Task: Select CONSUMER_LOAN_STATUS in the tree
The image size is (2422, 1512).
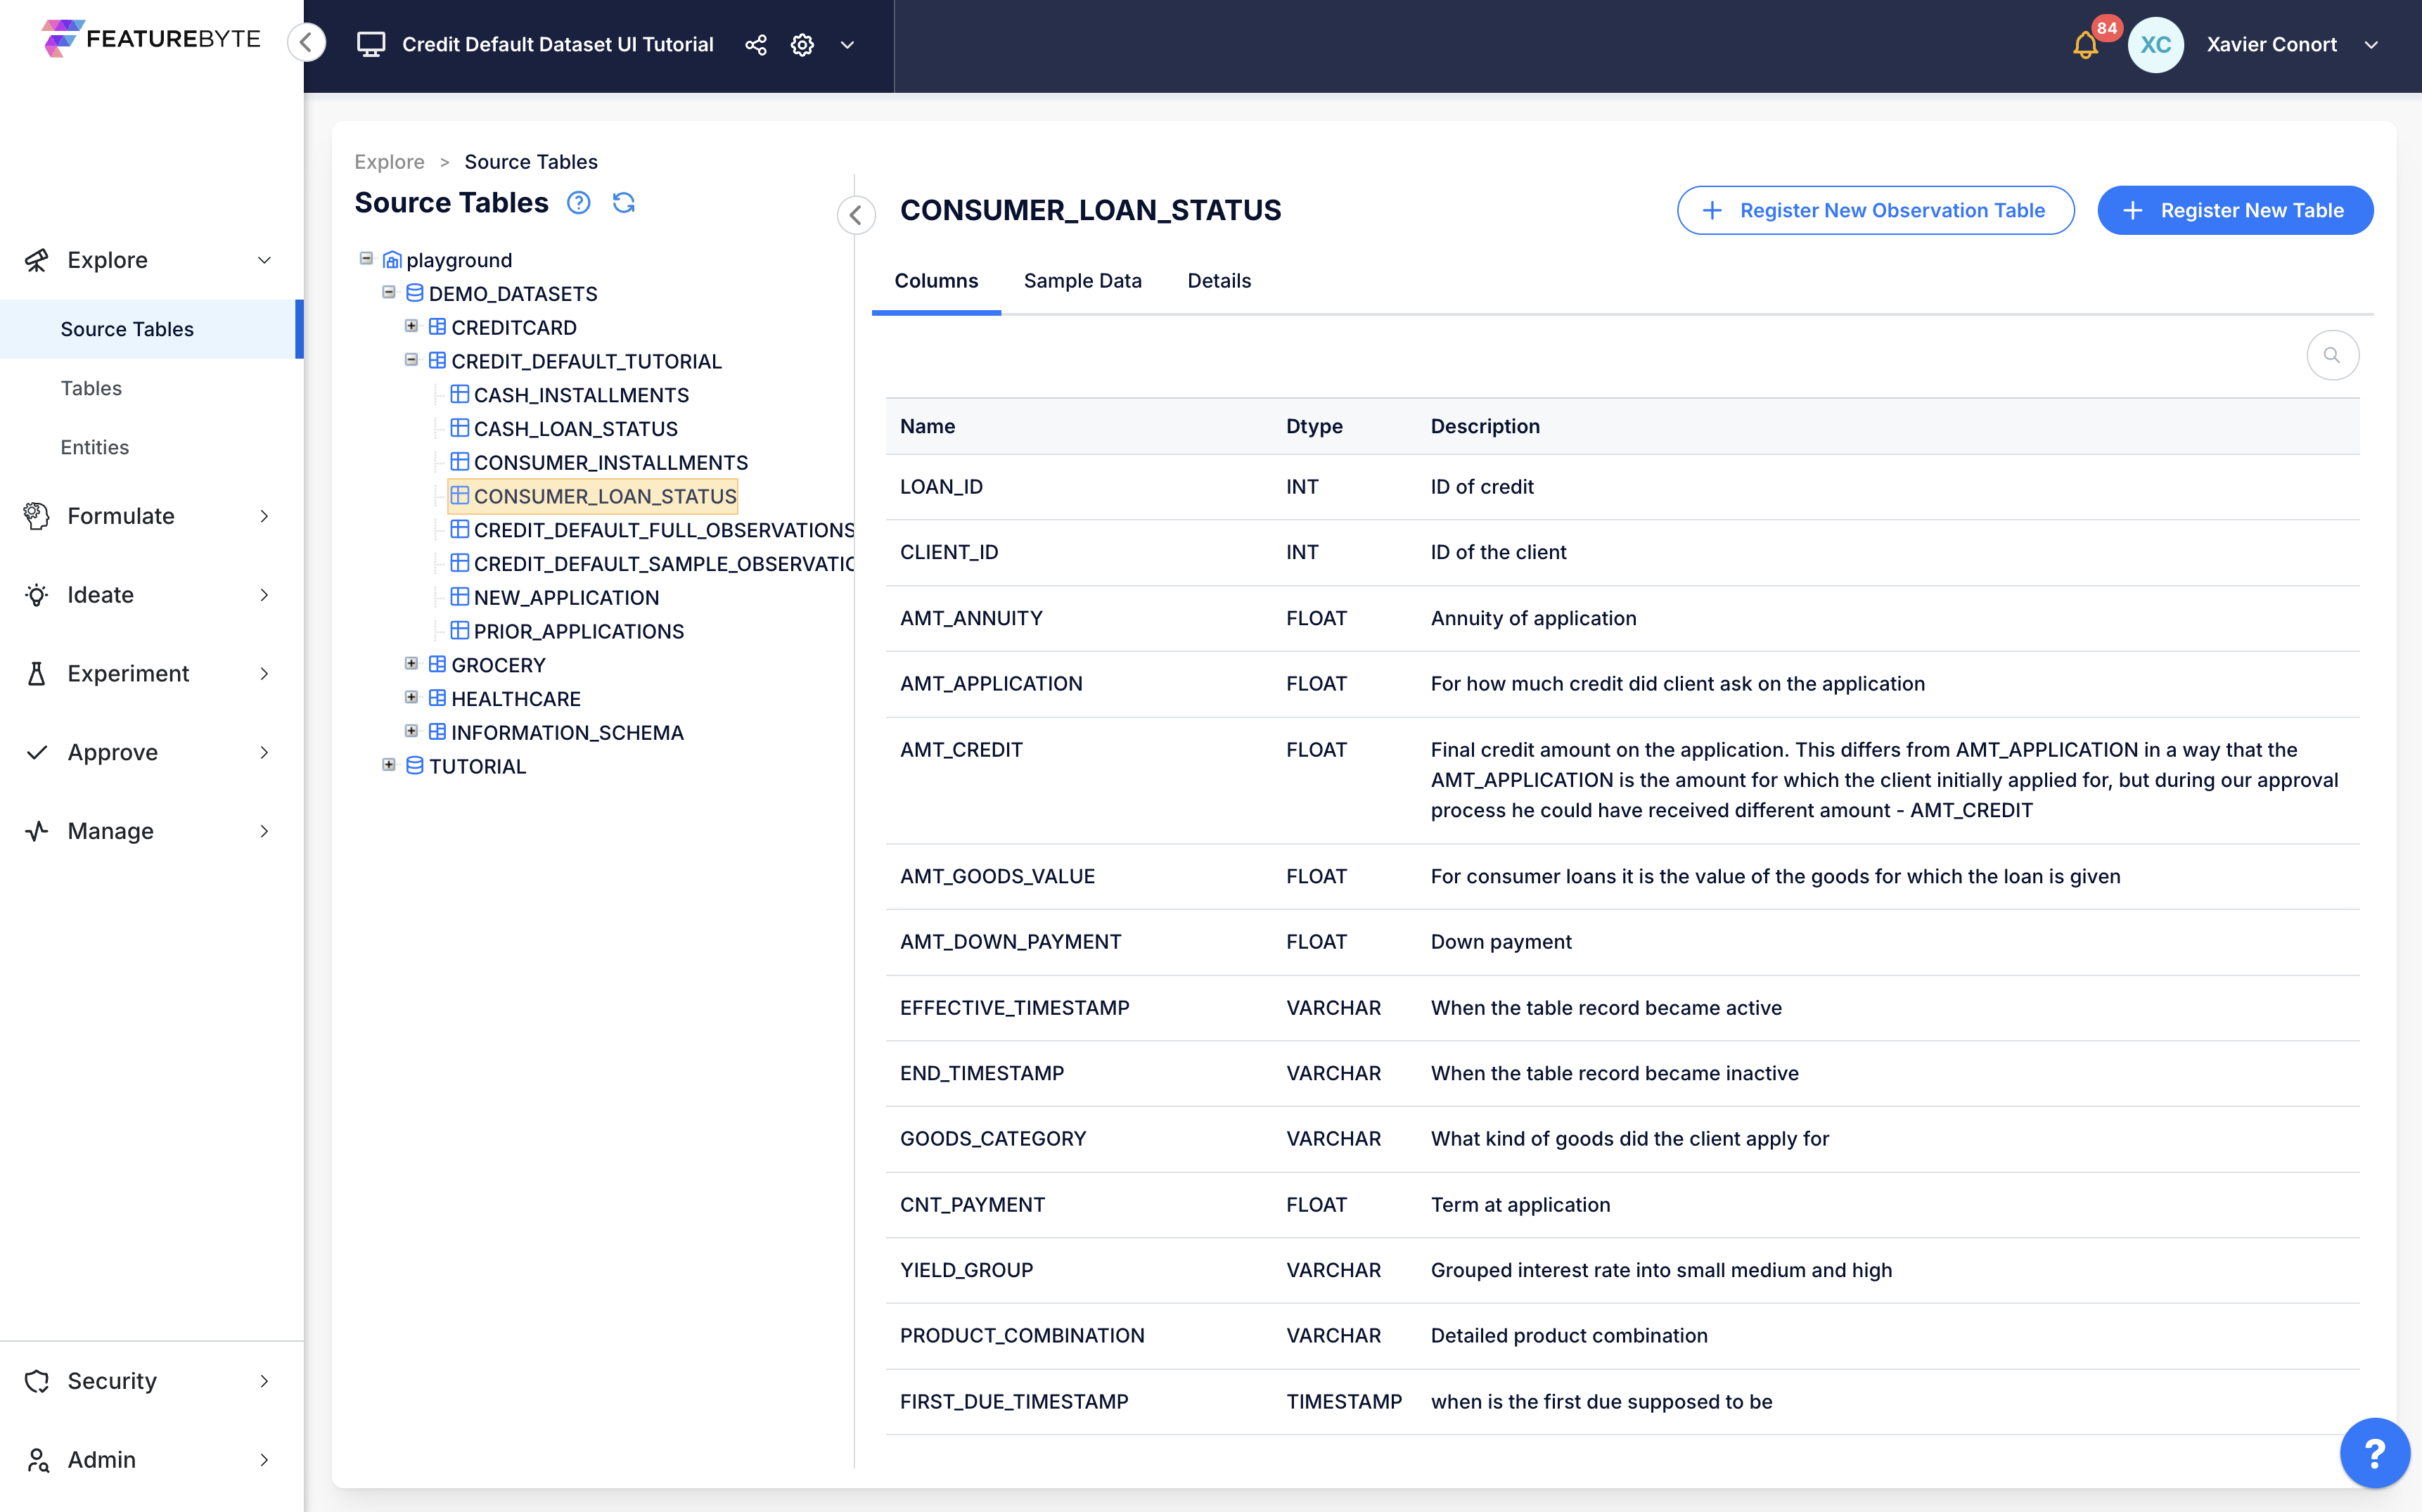Action: click(593, 496)
